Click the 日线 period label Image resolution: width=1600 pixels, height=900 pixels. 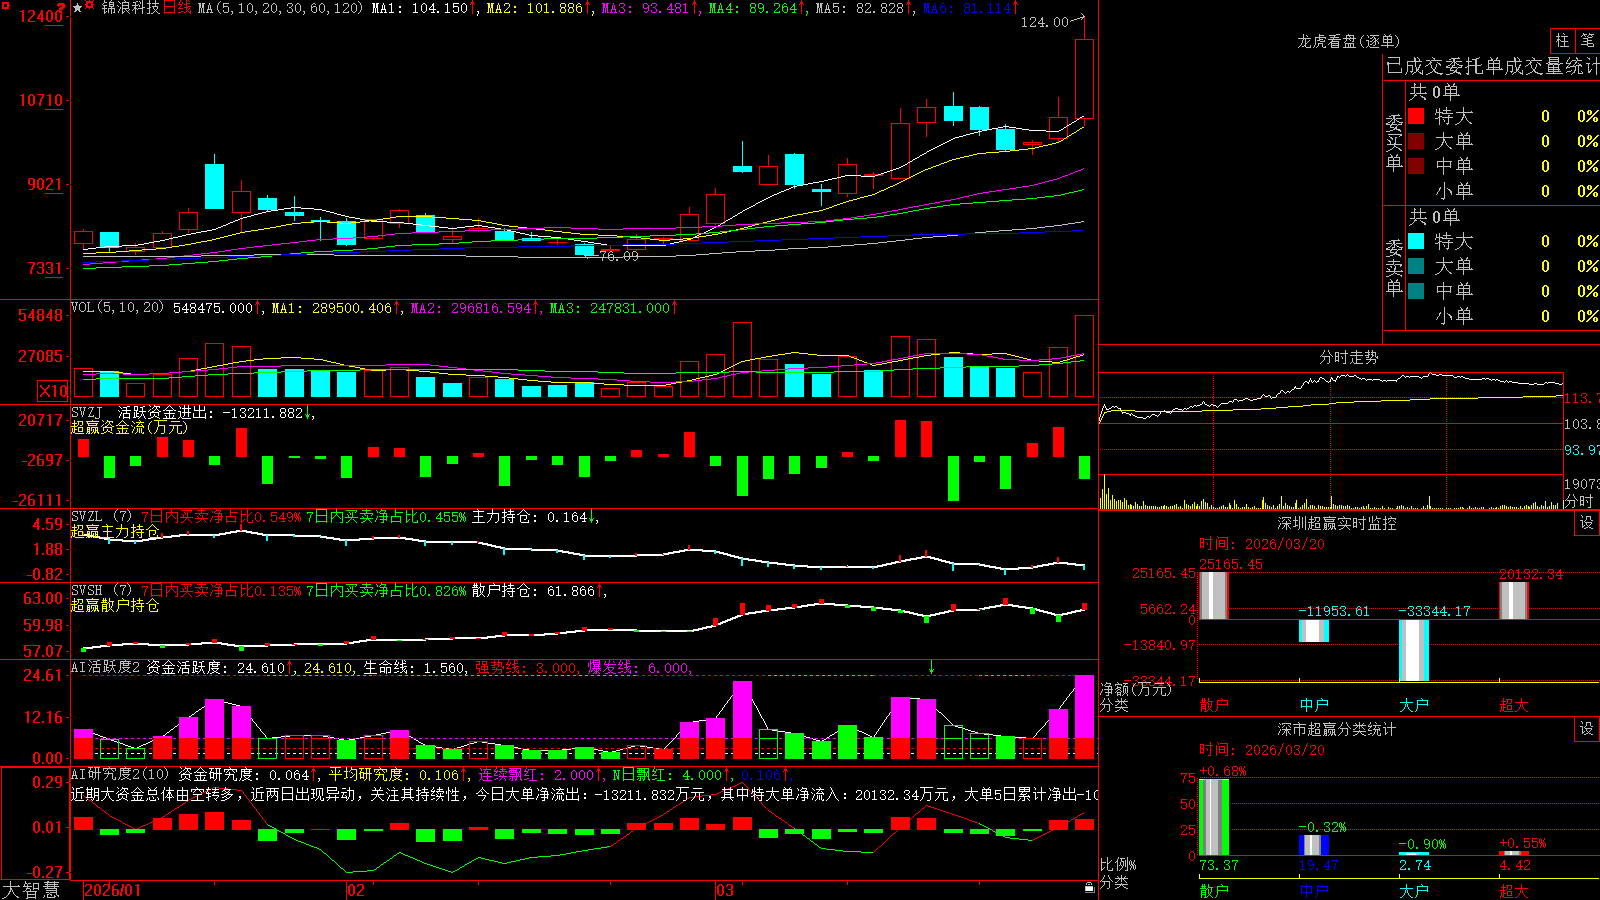click(176, 8)
